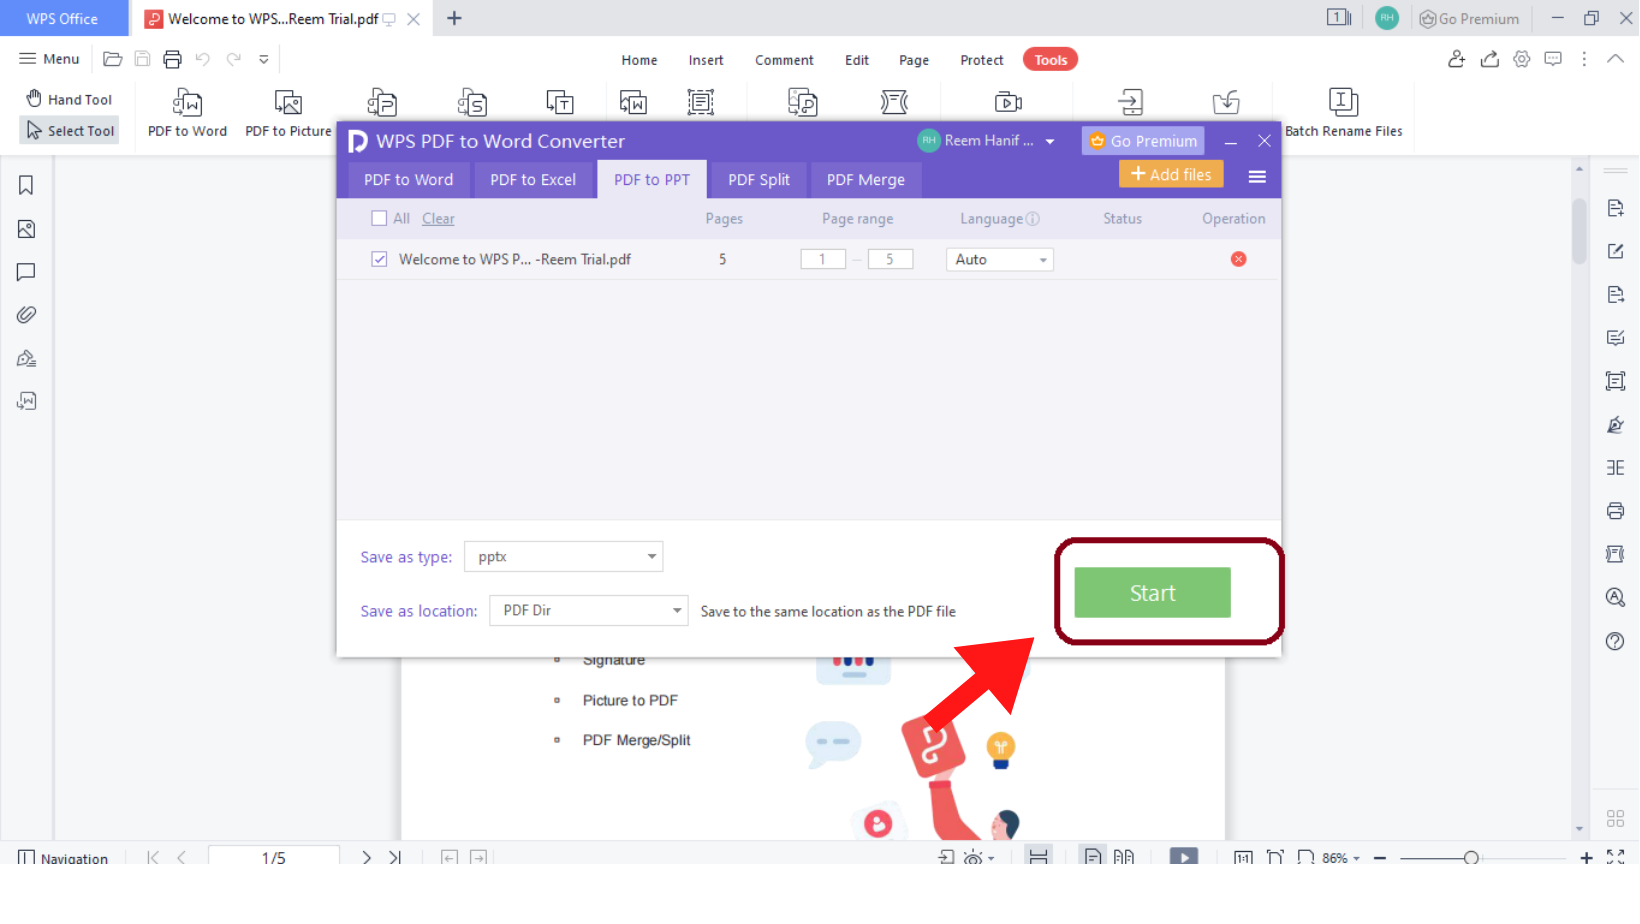Open the Insert ribbon tab
This screenshot has height=924, width=1640.
(706, 60)
